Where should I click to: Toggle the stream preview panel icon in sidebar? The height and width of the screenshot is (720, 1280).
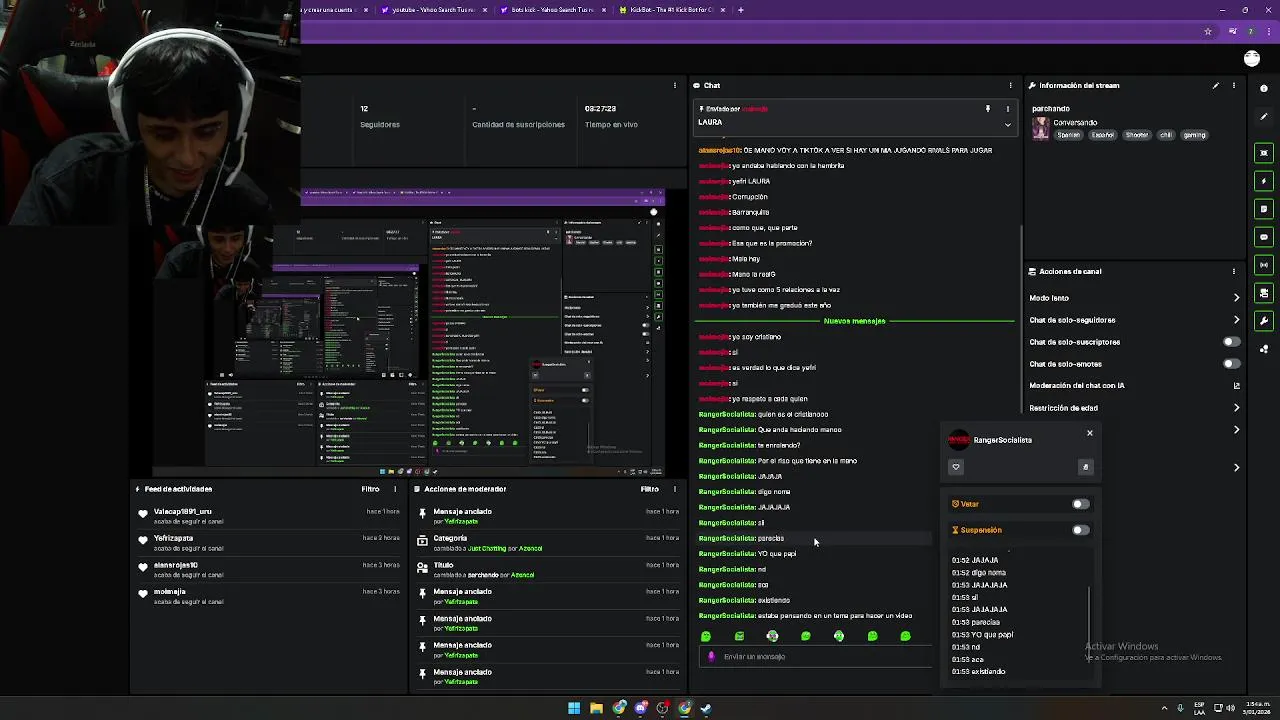[x=1264, y=153]
